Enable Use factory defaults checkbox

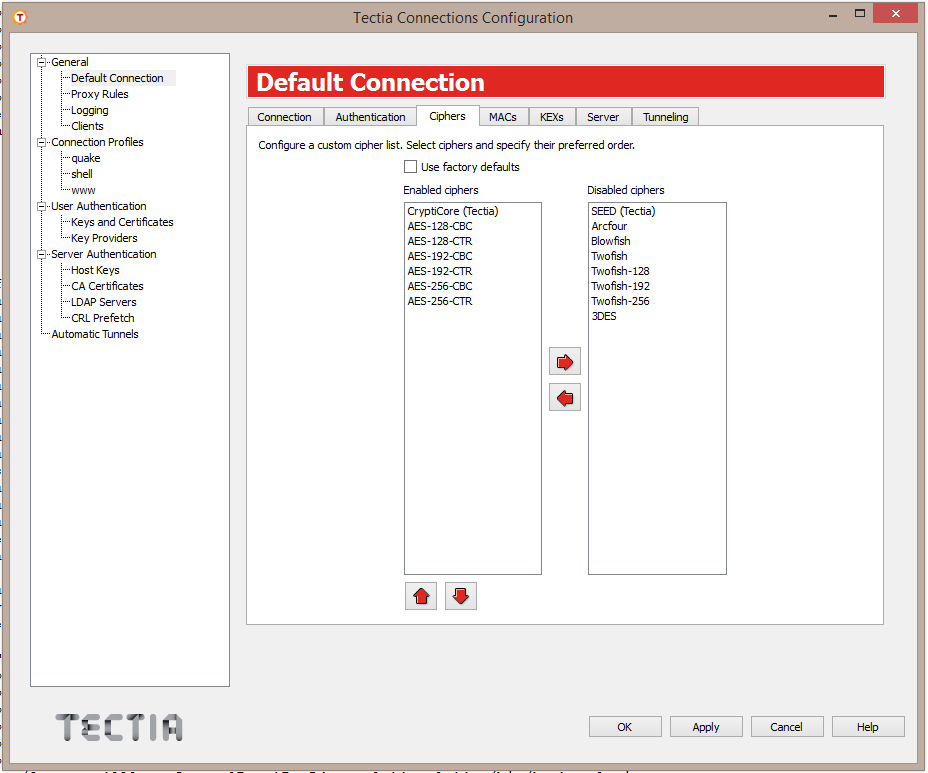410,167
